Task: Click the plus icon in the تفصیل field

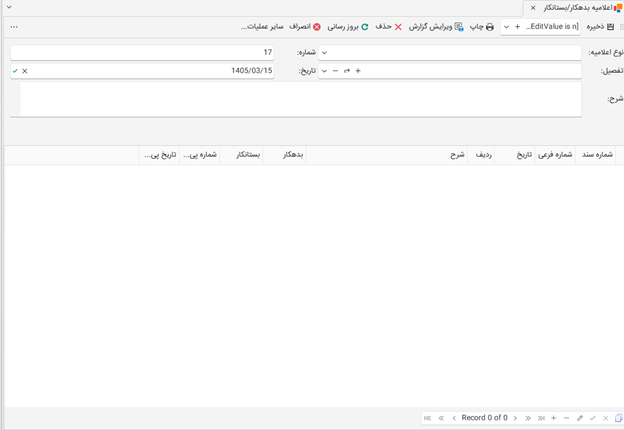Action: pos(358,71)
